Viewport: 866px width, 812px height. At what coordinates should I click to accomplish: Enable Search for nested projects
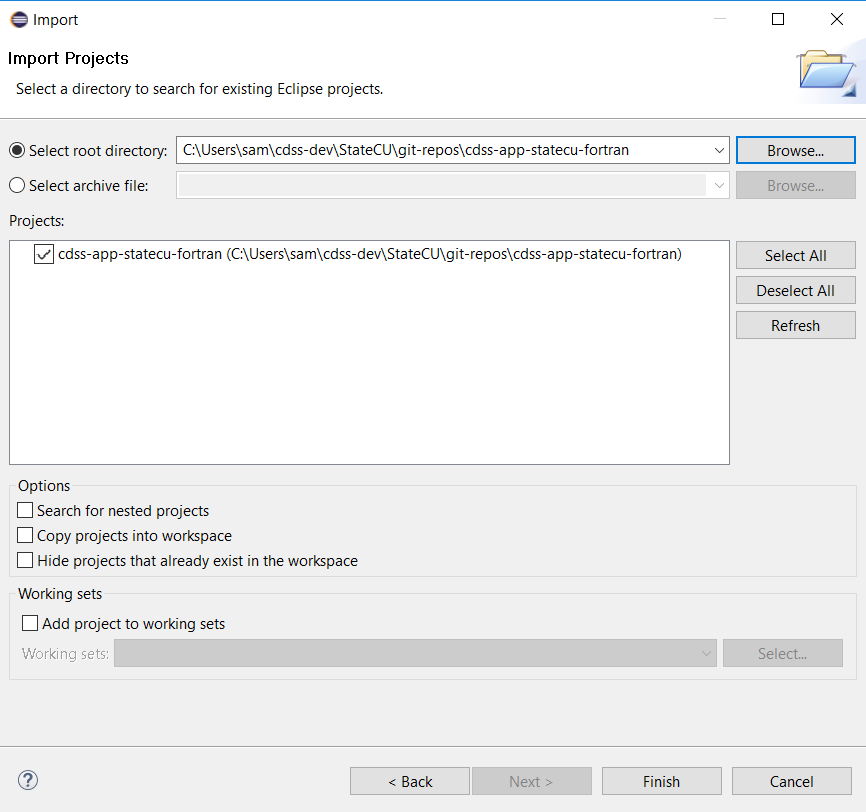click(x=25, y=510)
